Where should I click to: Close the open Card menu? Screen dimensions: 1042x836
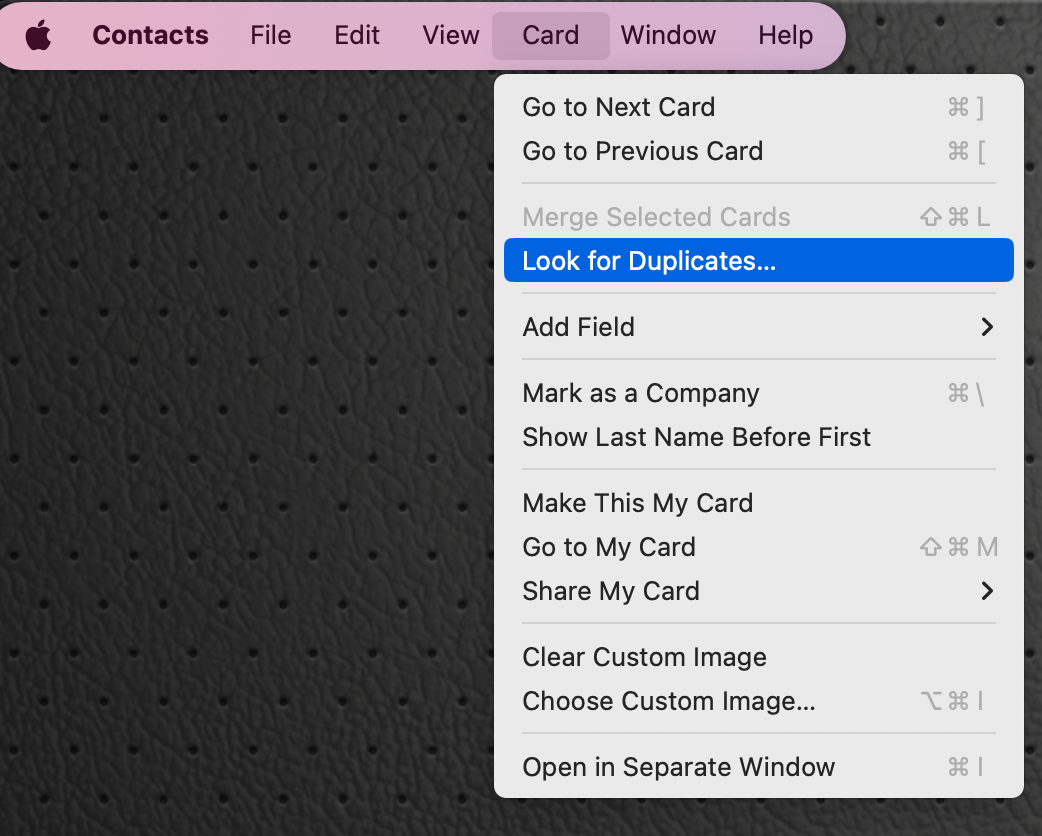550,36
